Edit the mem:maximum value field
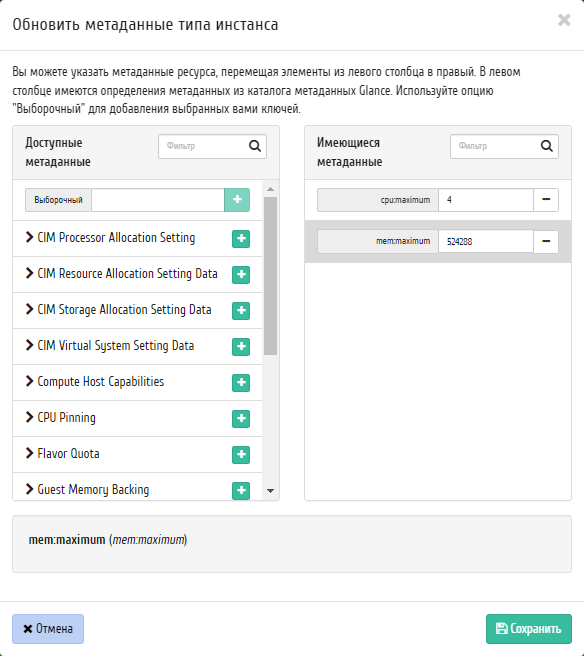584x656 pixels. (x=486, y=241)
